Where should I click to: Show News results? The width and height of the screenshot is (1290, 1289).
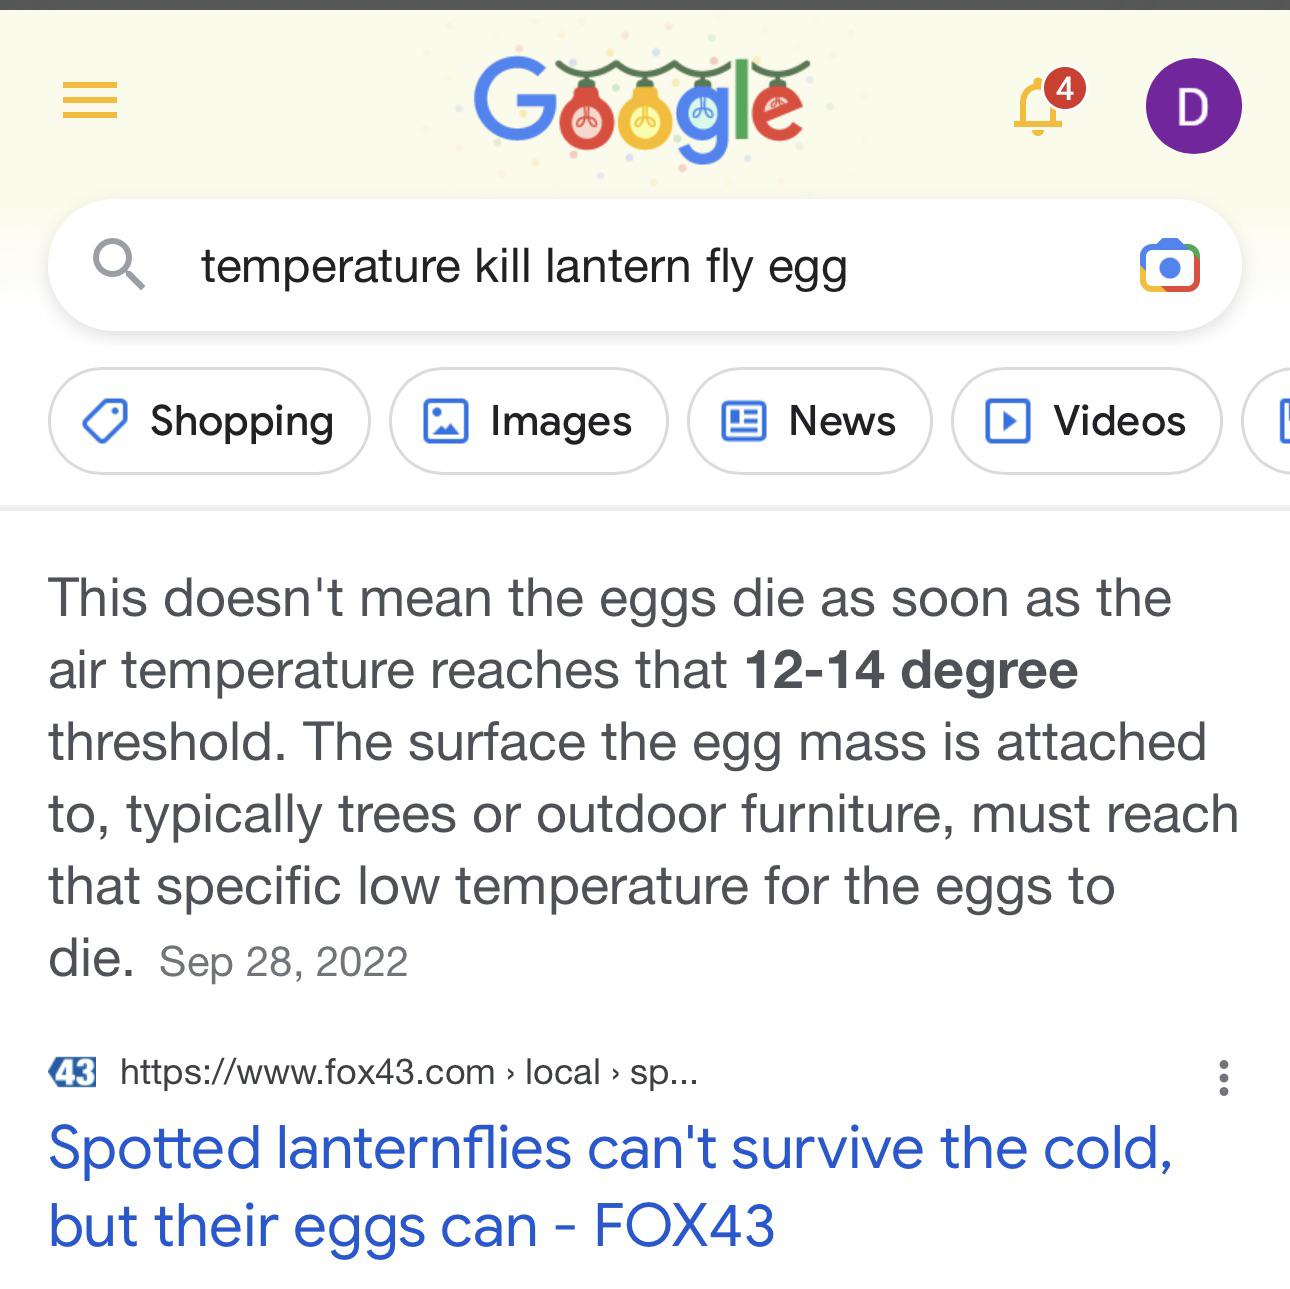tap(809, 421)
